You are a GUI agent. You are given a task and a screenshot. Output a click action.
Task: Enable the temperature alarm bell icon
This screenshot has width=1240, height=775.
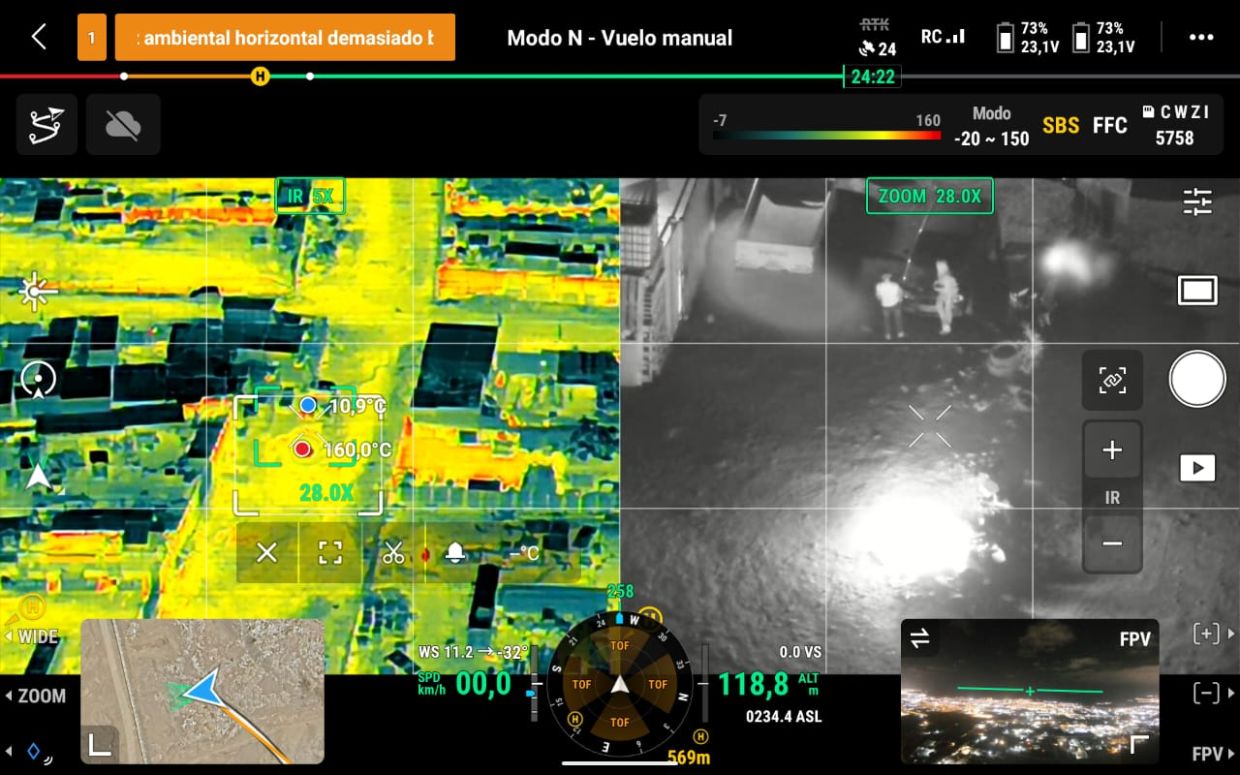(x=455, y=553)
